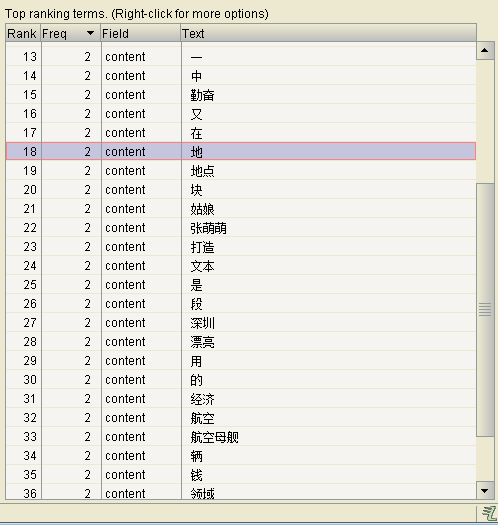
Task: Select the highlighted rank 18 row 地
Action: point(241,152)
